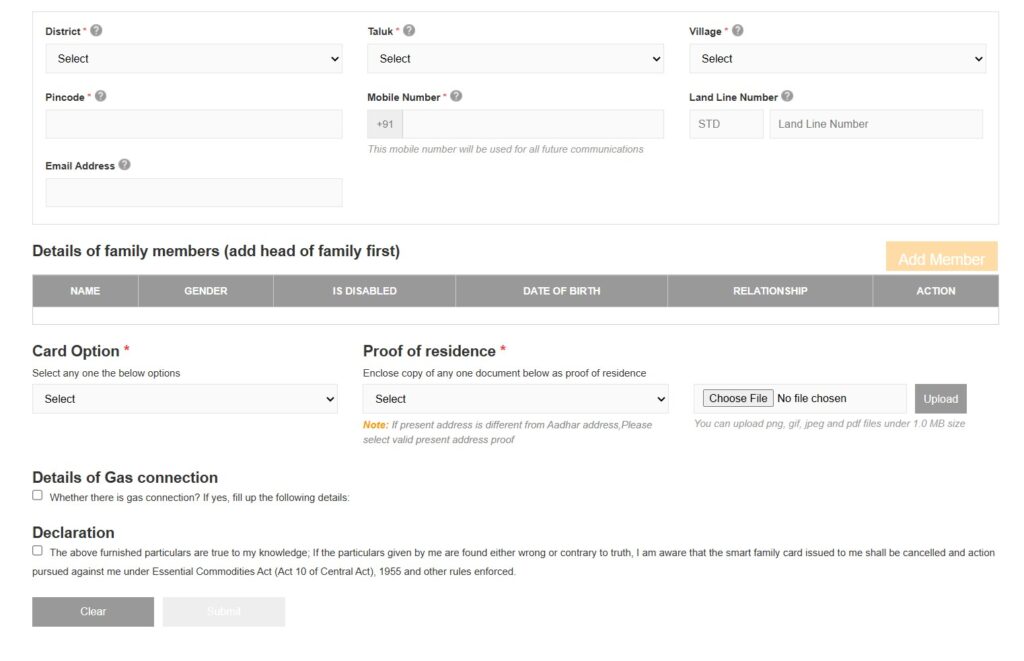
Task: Open the help tooltip beside District
Action: [95, 31]
